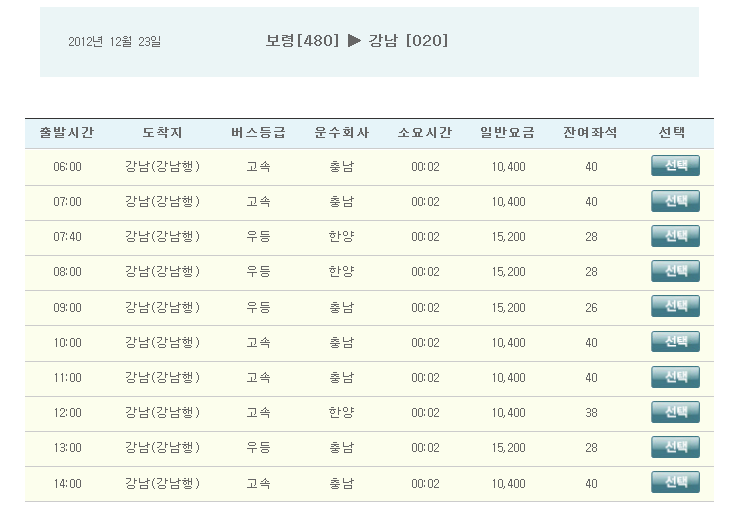Click 우등 grade in the 07:40 row

[258, 237]
